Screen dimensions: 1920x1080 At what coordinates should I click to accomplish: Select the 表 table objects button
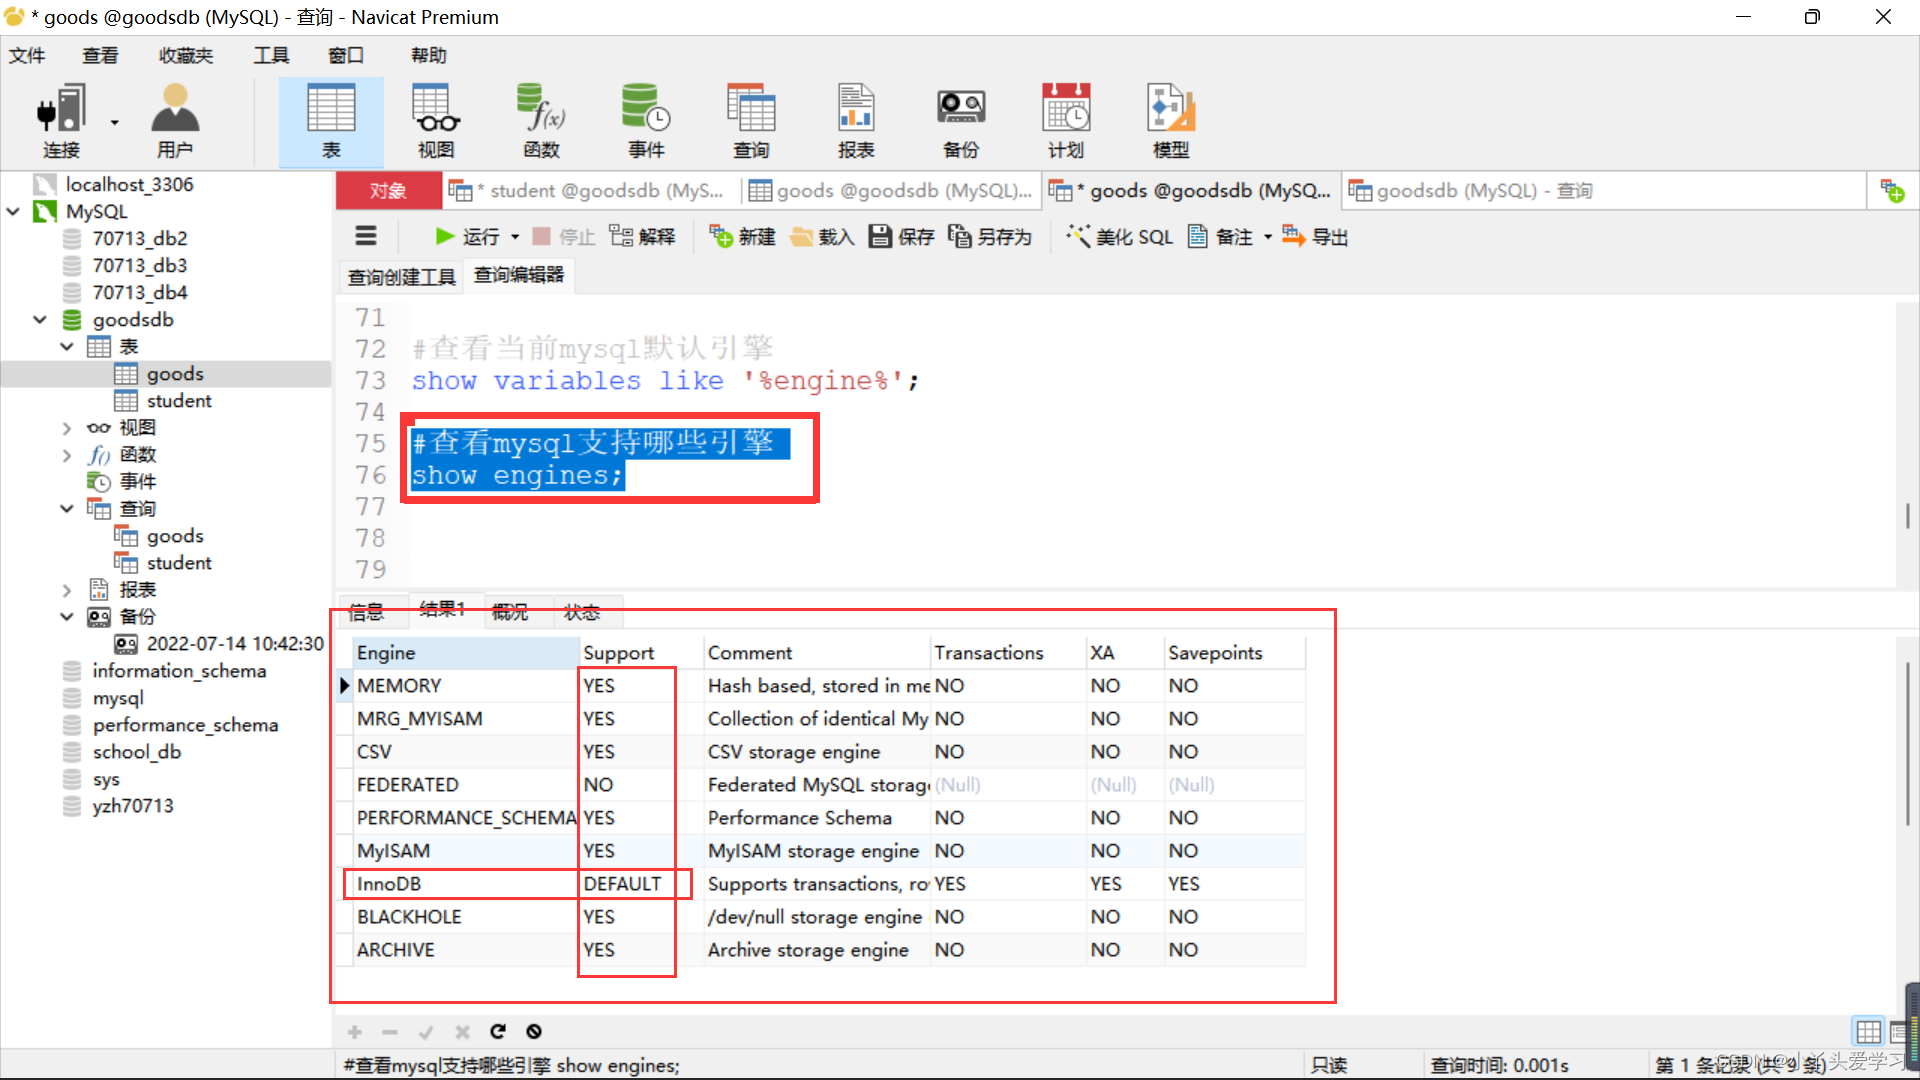pyautogui.click(x=331, y=121)
